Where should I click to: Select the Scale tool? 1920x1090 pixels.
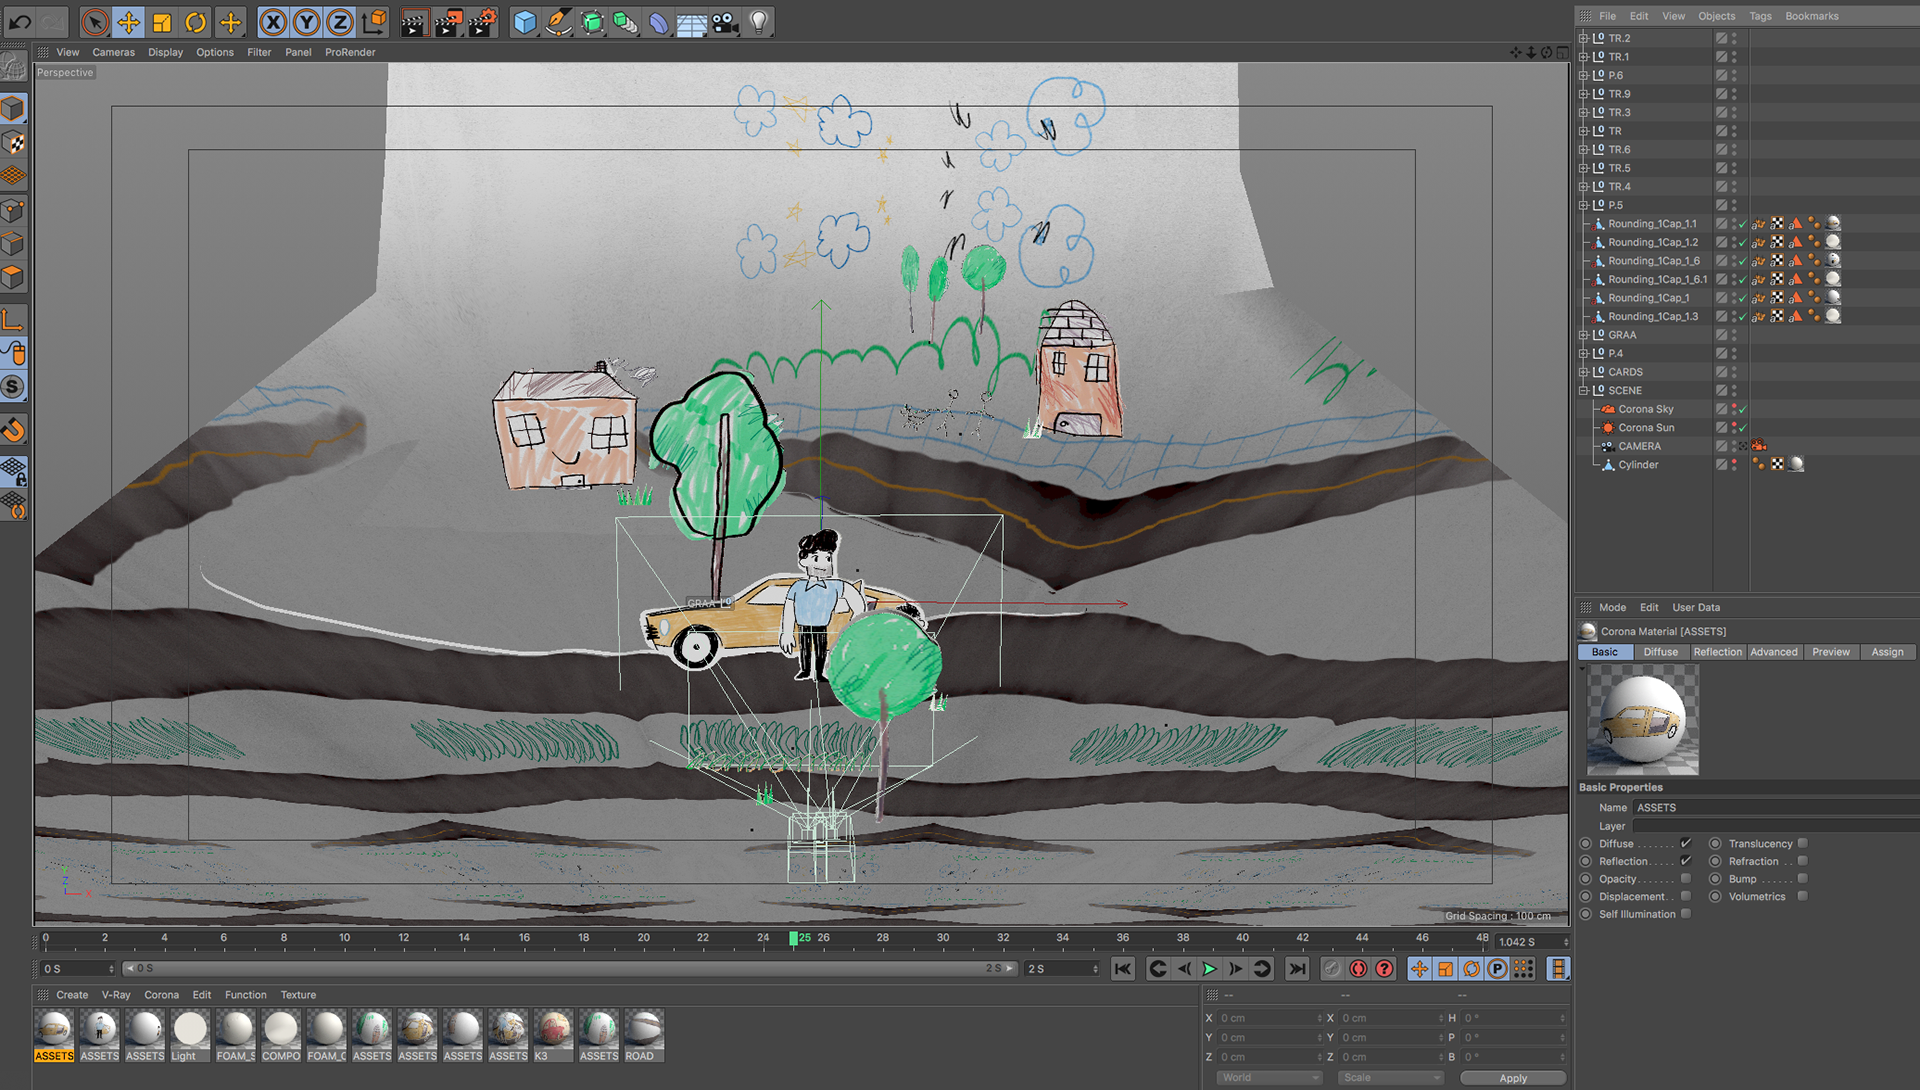pos(162,22)
